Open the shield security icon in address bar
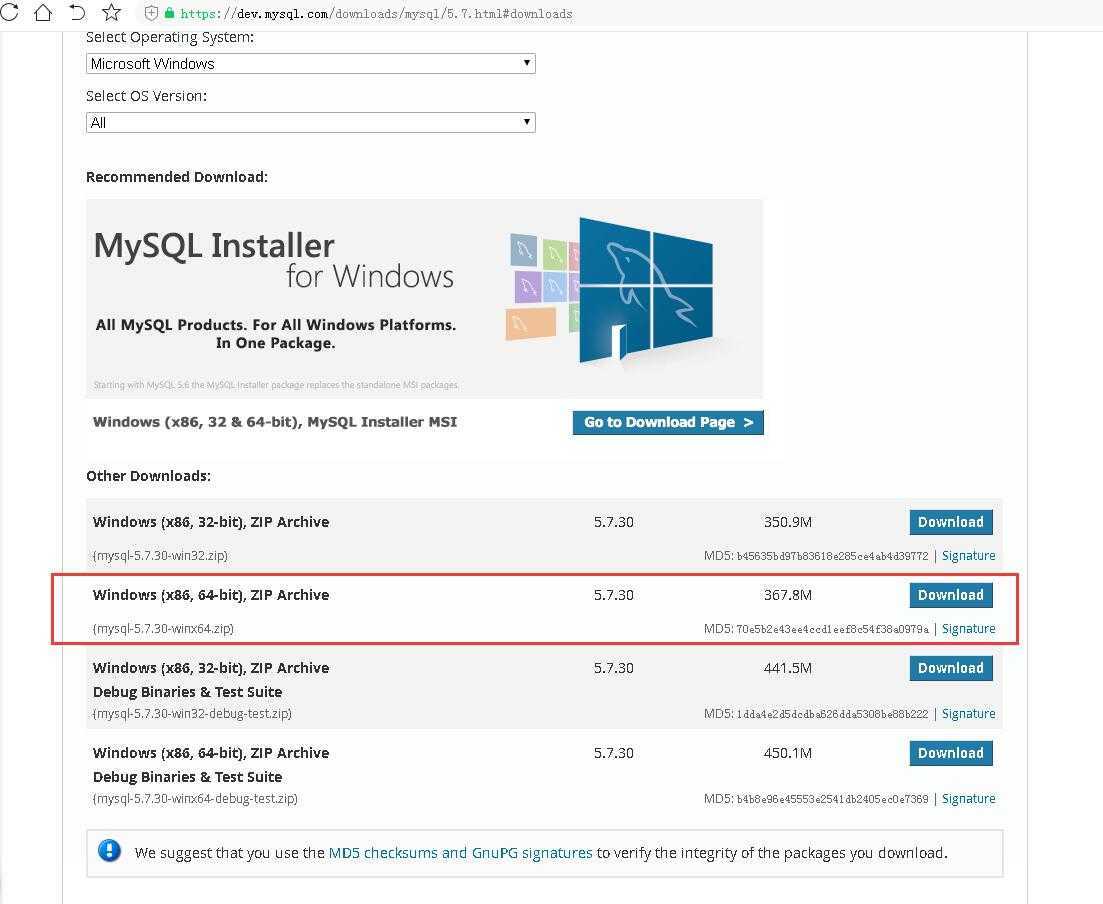 [151, 13]
